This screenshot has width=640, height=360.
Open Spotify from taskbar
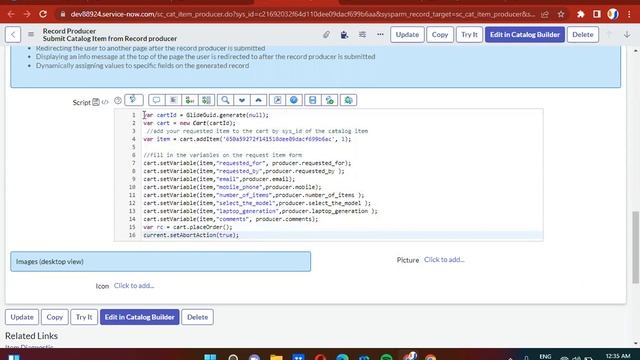[x=387, y=357]
